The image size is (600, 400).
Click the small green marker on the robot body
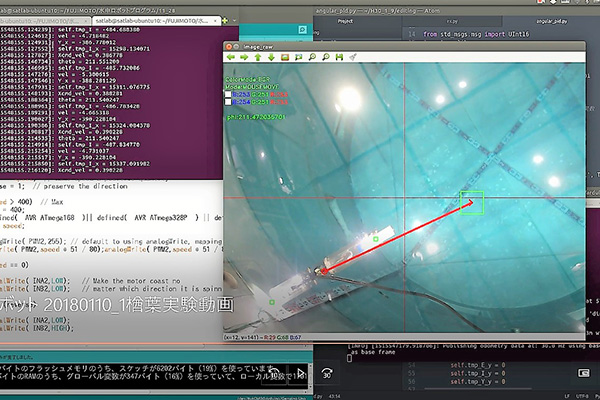(375, 239)
